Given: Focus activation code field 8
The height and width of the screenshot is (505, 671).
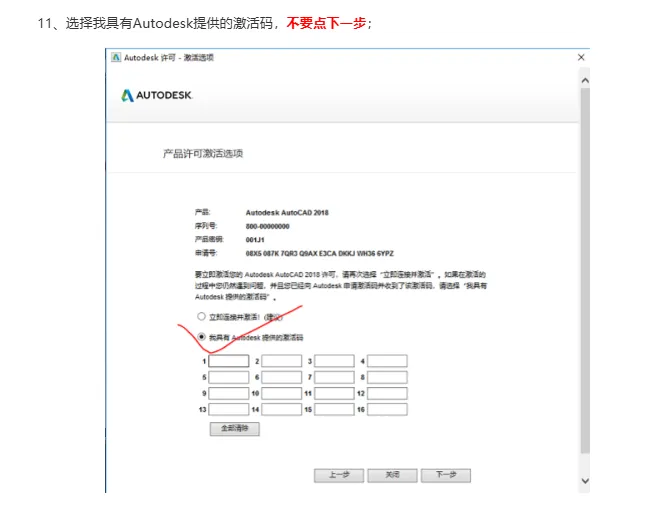Looking at the screenshot, I should 387,377.
